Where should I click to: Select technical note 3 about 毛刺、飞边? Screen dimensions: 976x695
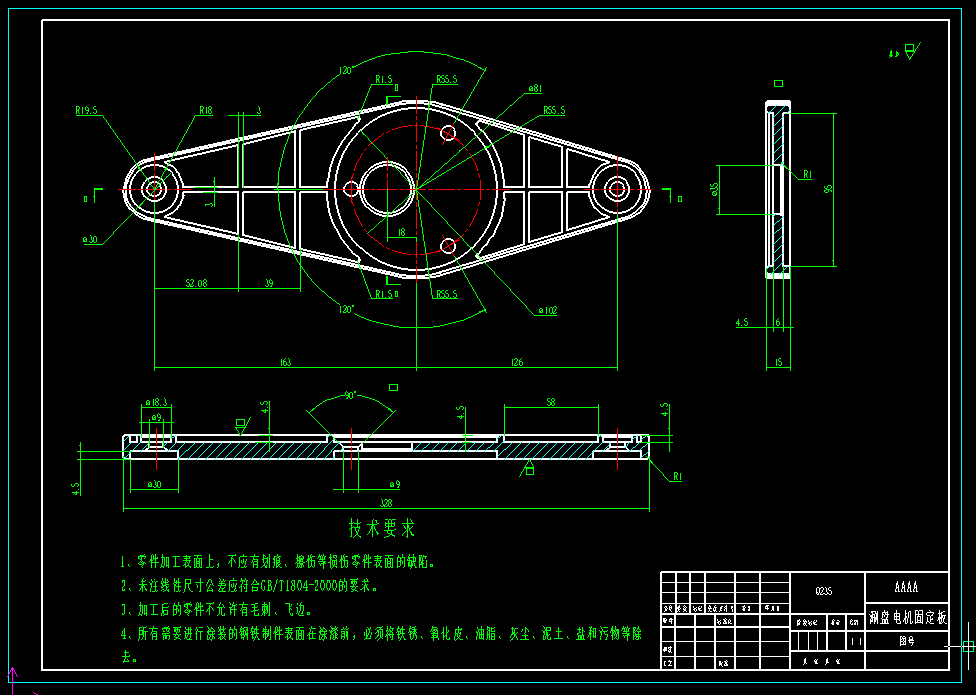pyautogui.click(x=216, y=610)
